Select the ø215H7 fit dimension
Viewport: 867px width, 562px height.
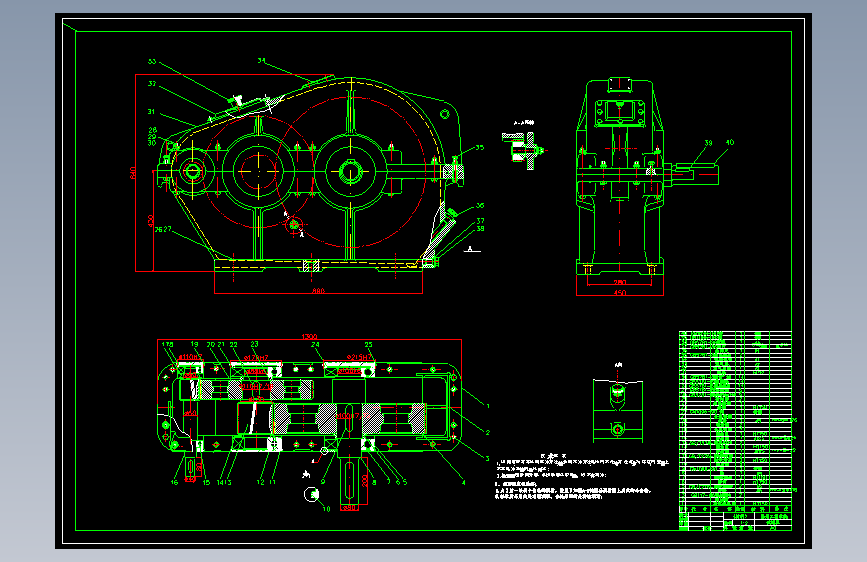[359, 357]
